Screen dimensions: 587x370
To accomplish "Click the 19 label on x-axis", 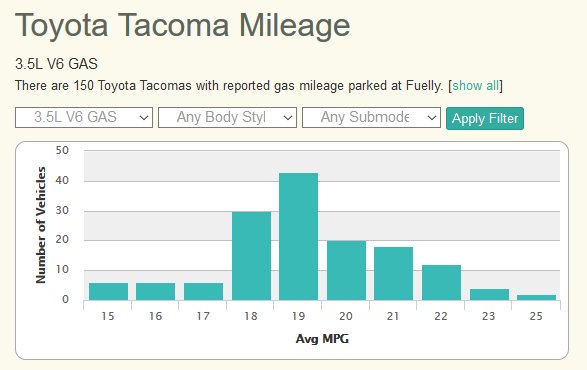I will (298, 316).
